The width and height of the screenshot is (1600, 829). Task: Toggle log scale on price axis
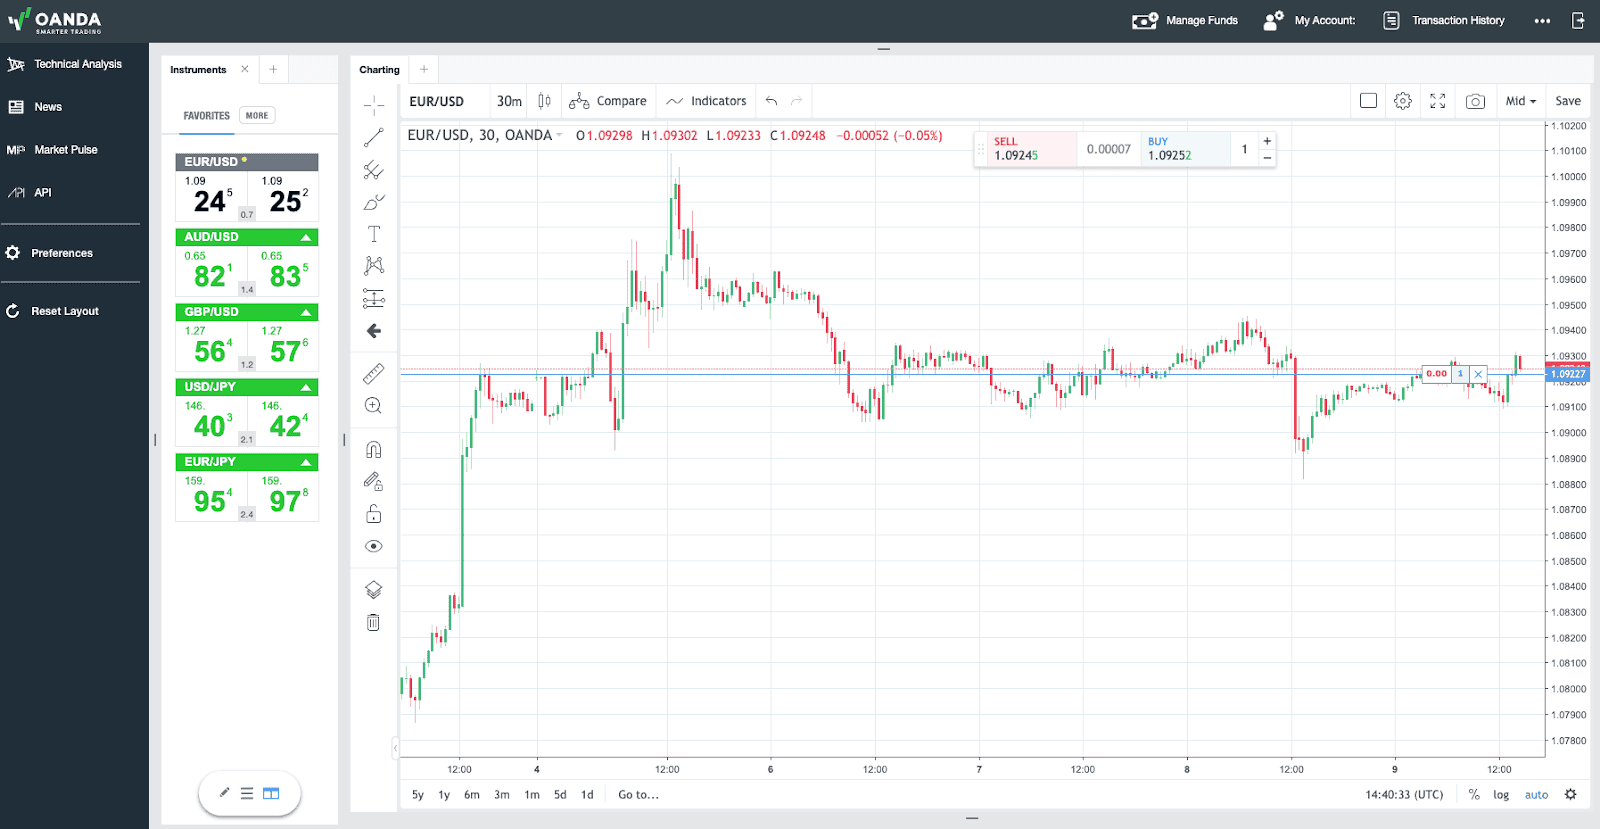pyautogui.click(x=1501, y=795)
